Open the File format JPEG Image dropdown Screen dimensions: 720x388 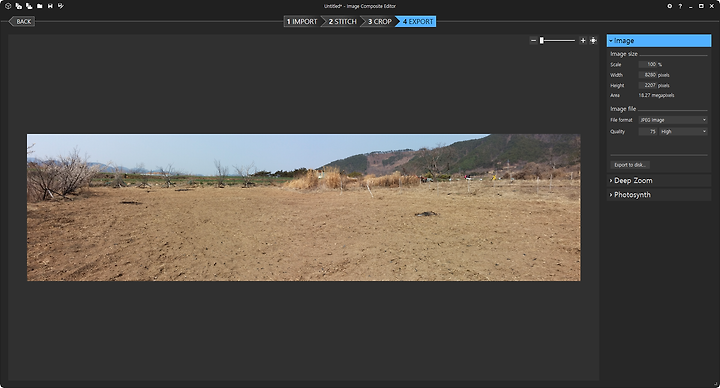[673, 120]
